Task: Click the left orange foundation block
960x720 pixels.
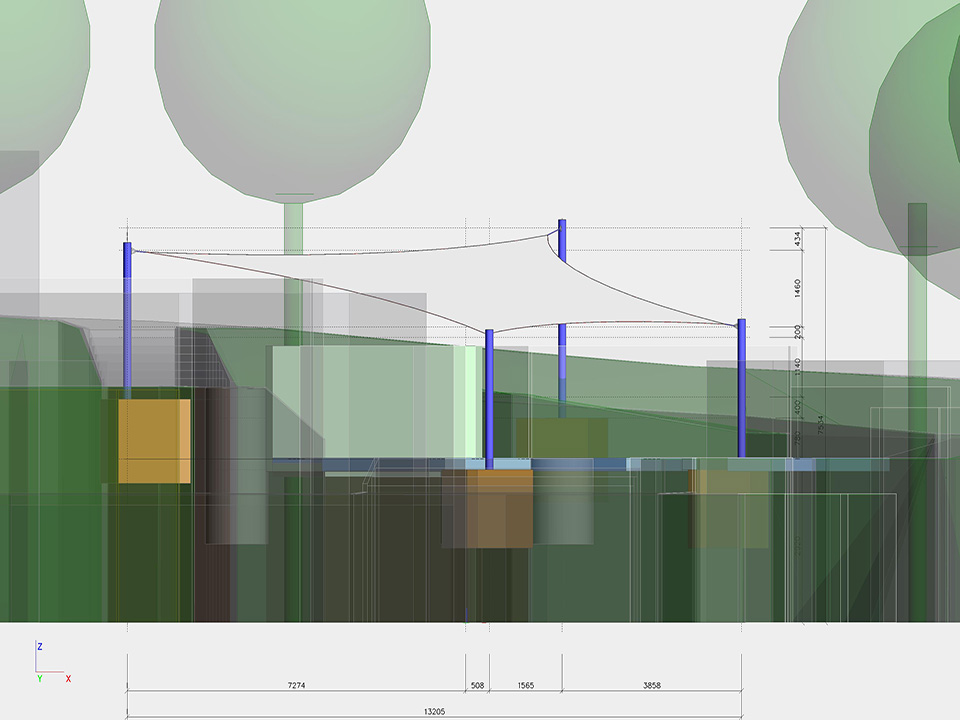Action: point(154,441)
